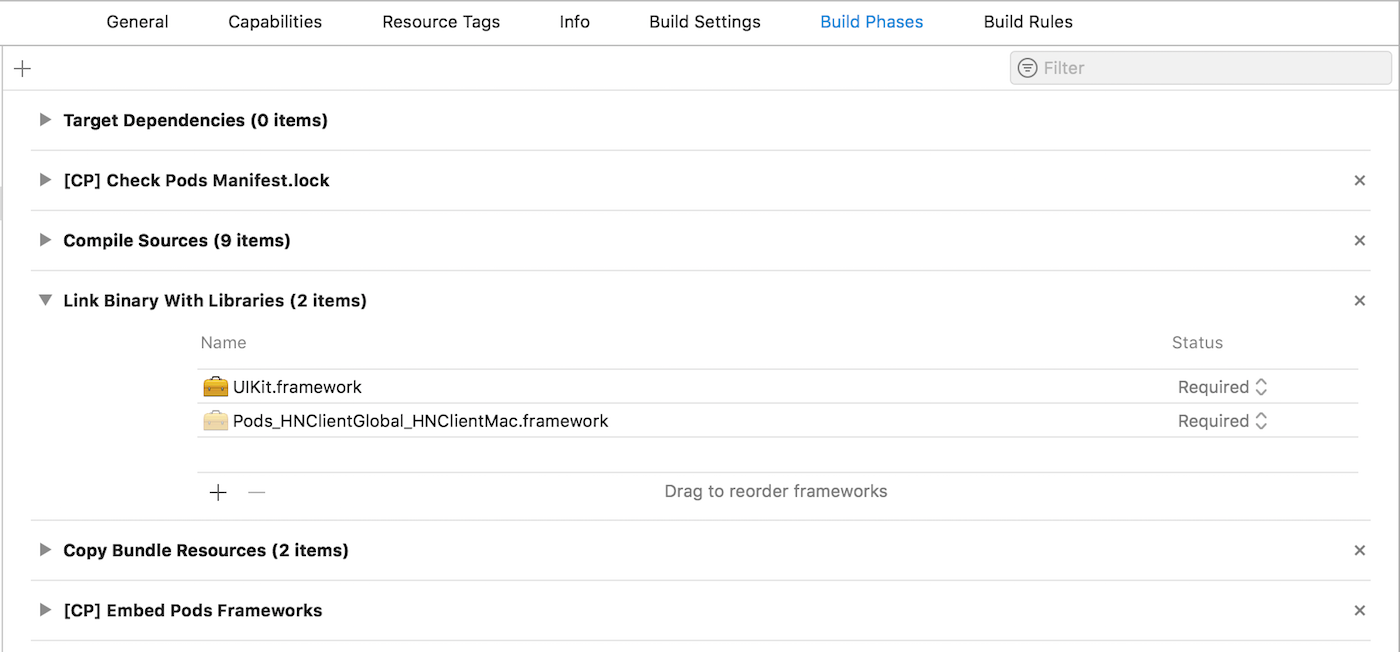This screenshot has height=652, width=1400.
Task: Switch to the Capabilities tab
Action: [275, 22]
